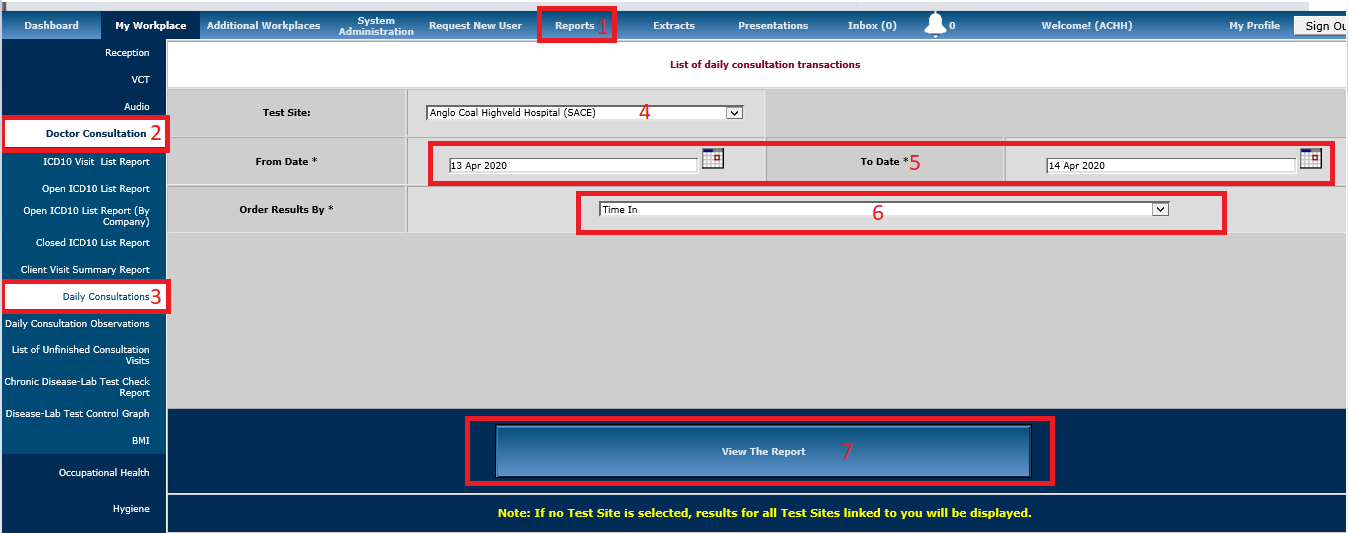
Task: Open Open ICD10 List Report (By Company)
Action: tap(84, 216)
